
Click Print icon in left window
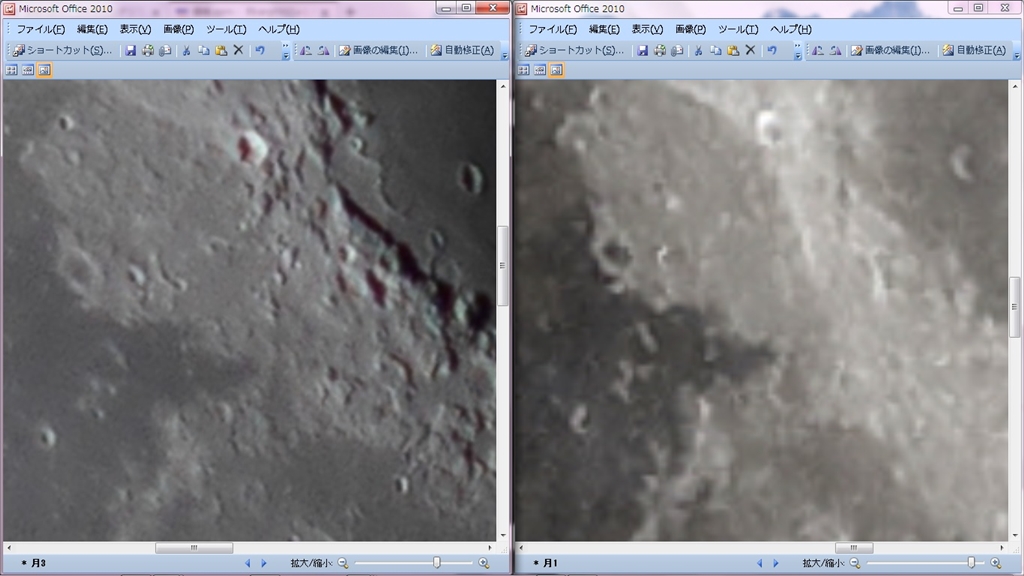click(x=148, y=50)
